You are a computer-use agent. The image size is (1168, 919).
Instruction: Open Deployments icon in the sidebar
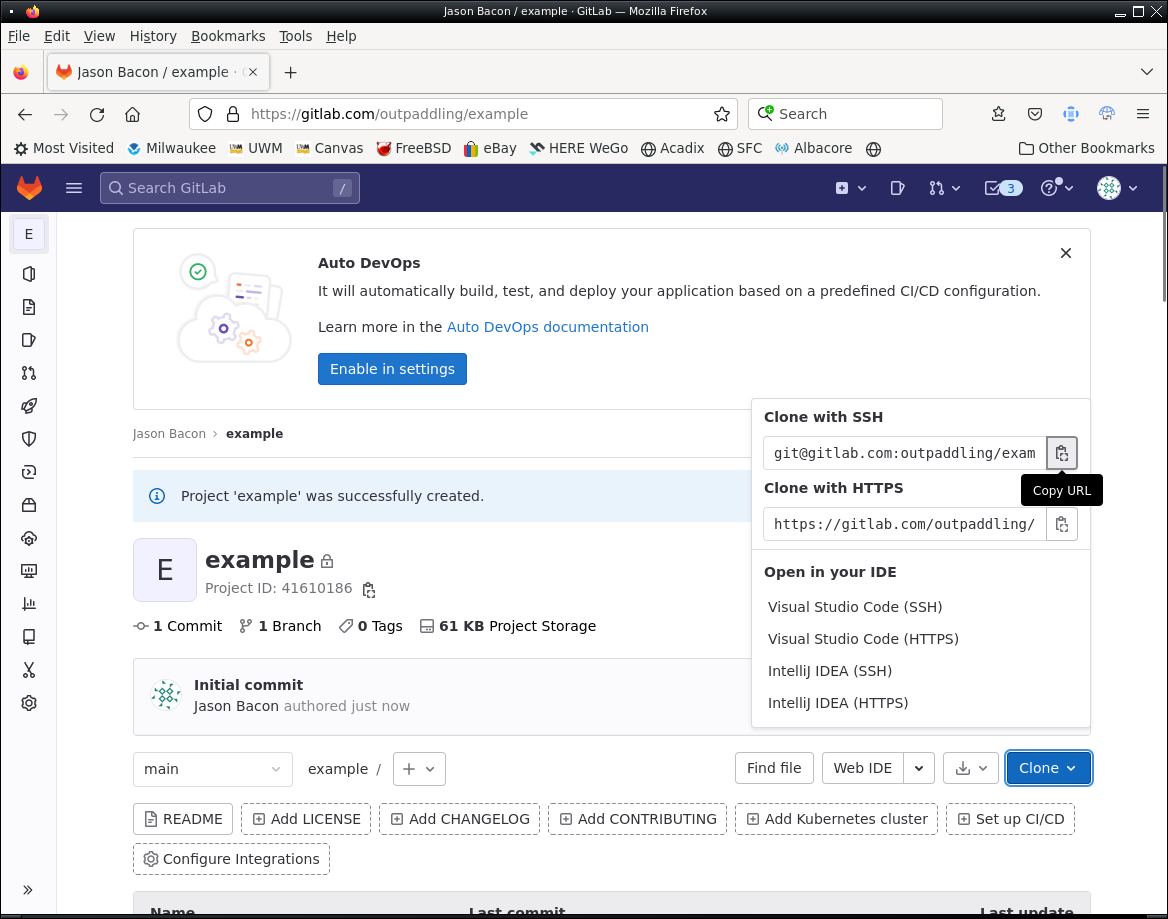click(29, 472)
